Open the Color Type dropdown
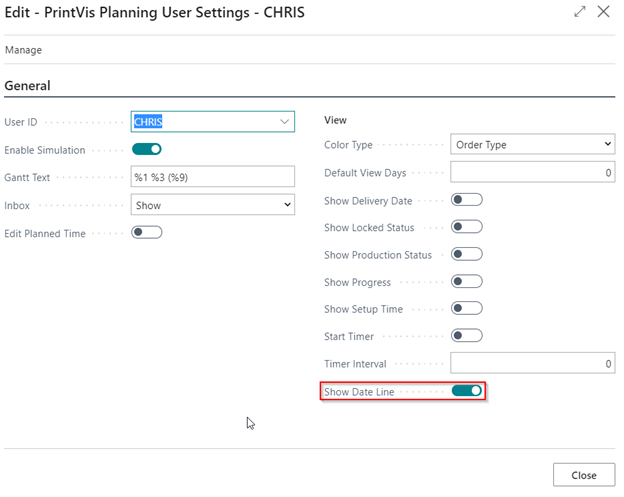 point(532,144)
